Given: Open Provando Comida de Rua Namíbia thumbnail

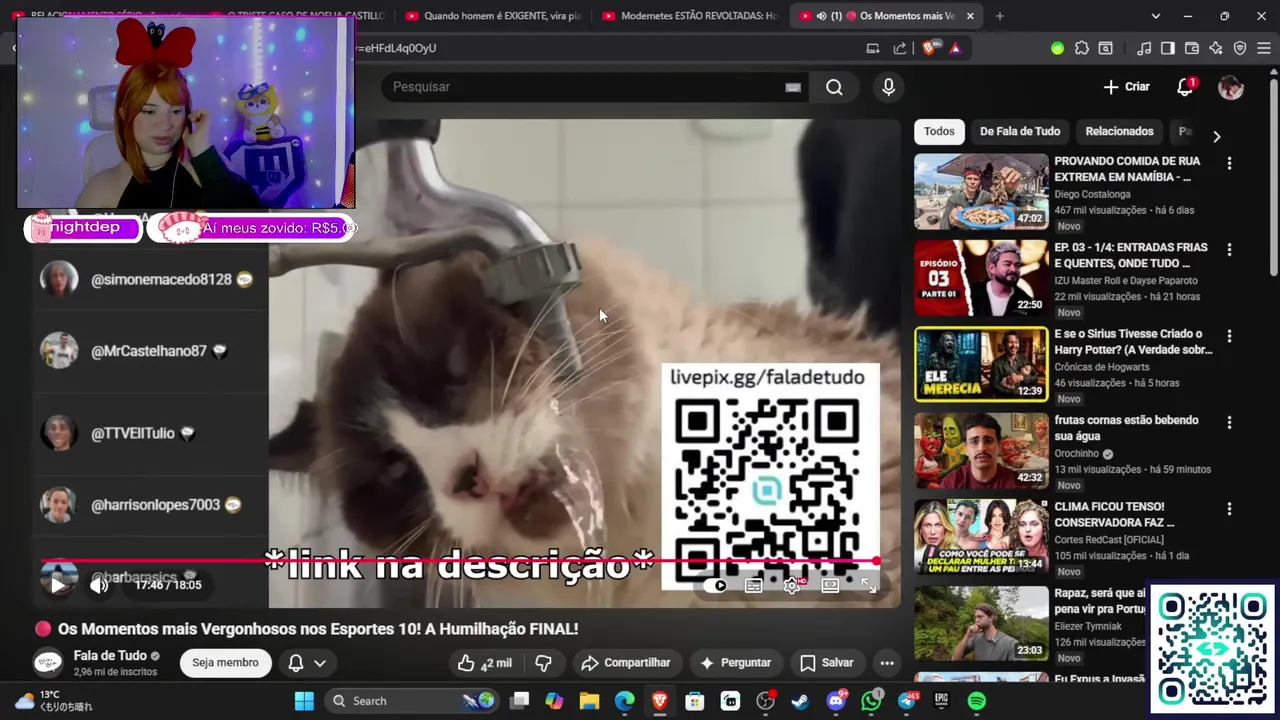Looking at the screenshot, I should coord(981,192).
